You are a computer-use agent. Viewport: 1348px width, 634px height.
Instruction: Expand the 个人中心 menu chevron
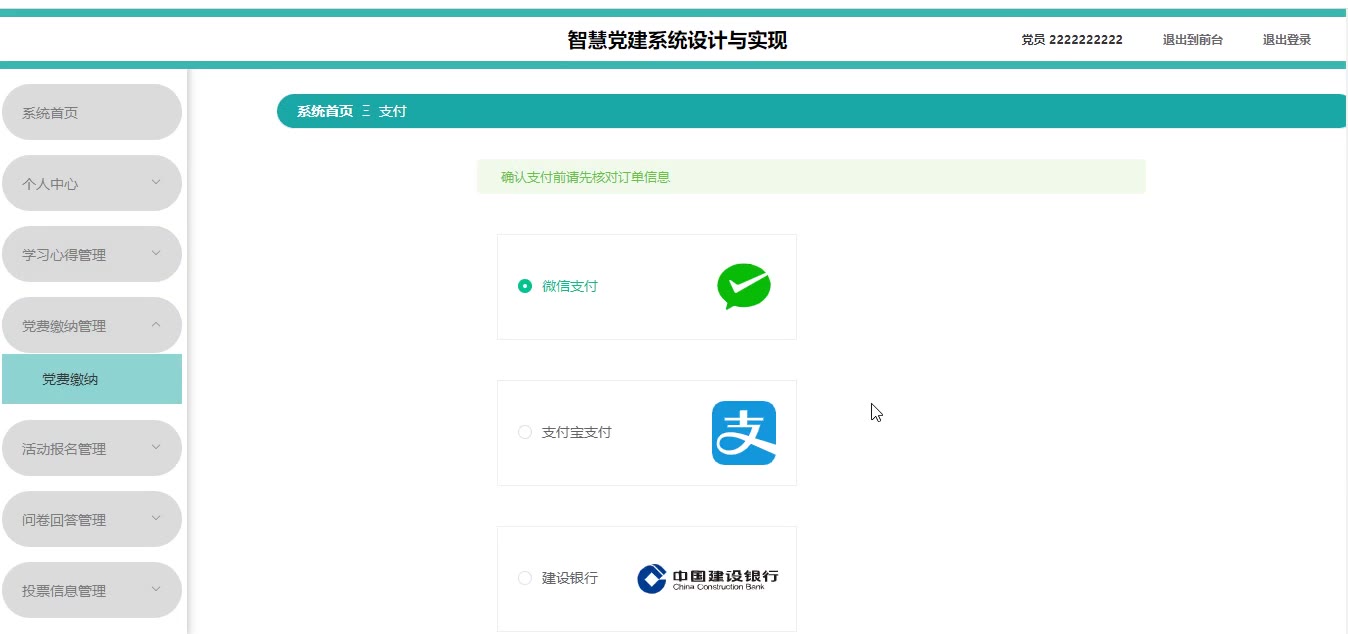pyautogui.click(x=156, y=182)
